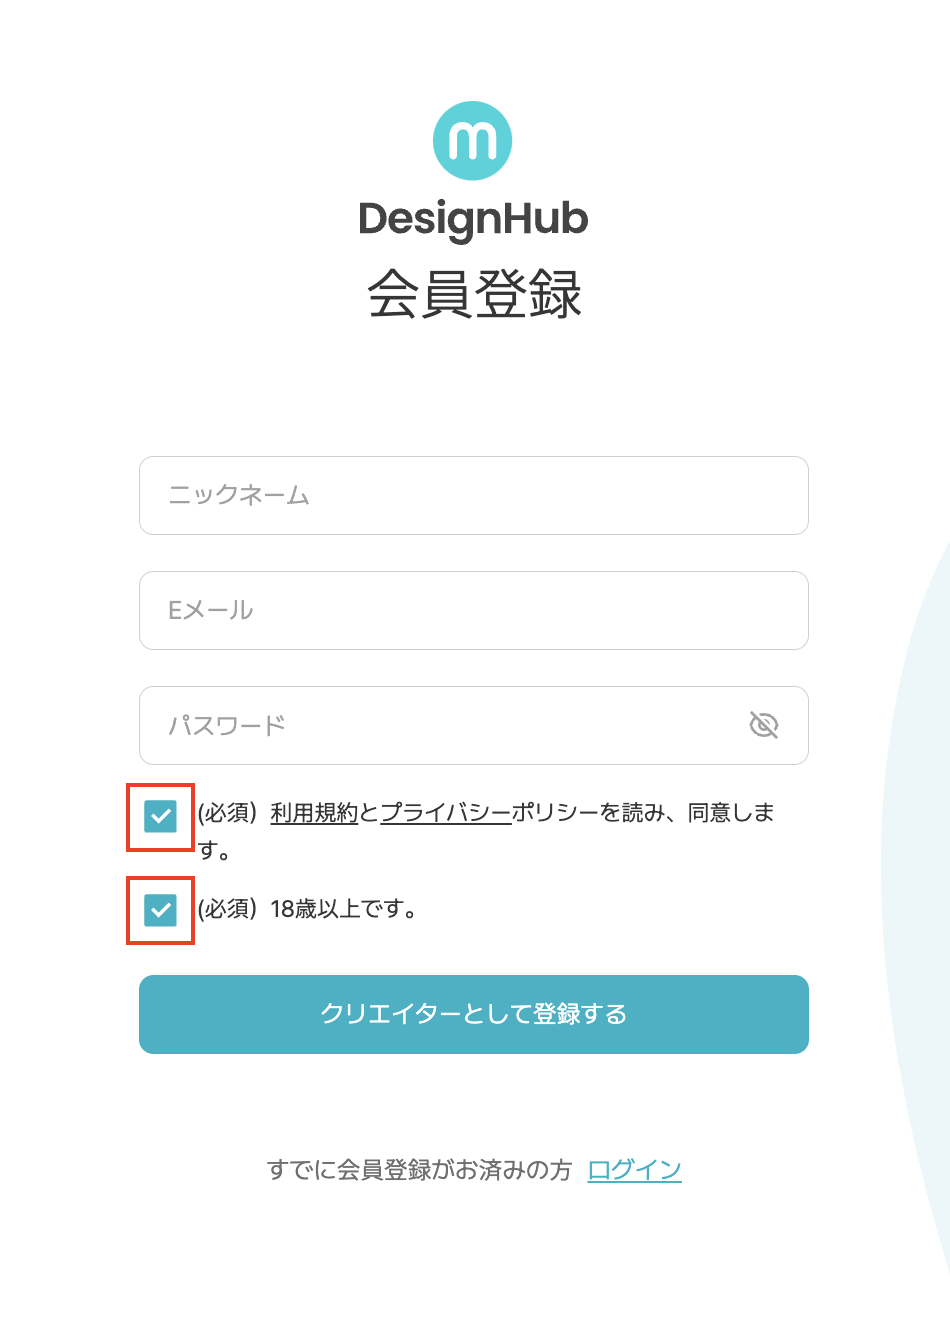Click inside the ニックネーム nickname field
The width and height of the screenshot is (950, 1328).
473,495
